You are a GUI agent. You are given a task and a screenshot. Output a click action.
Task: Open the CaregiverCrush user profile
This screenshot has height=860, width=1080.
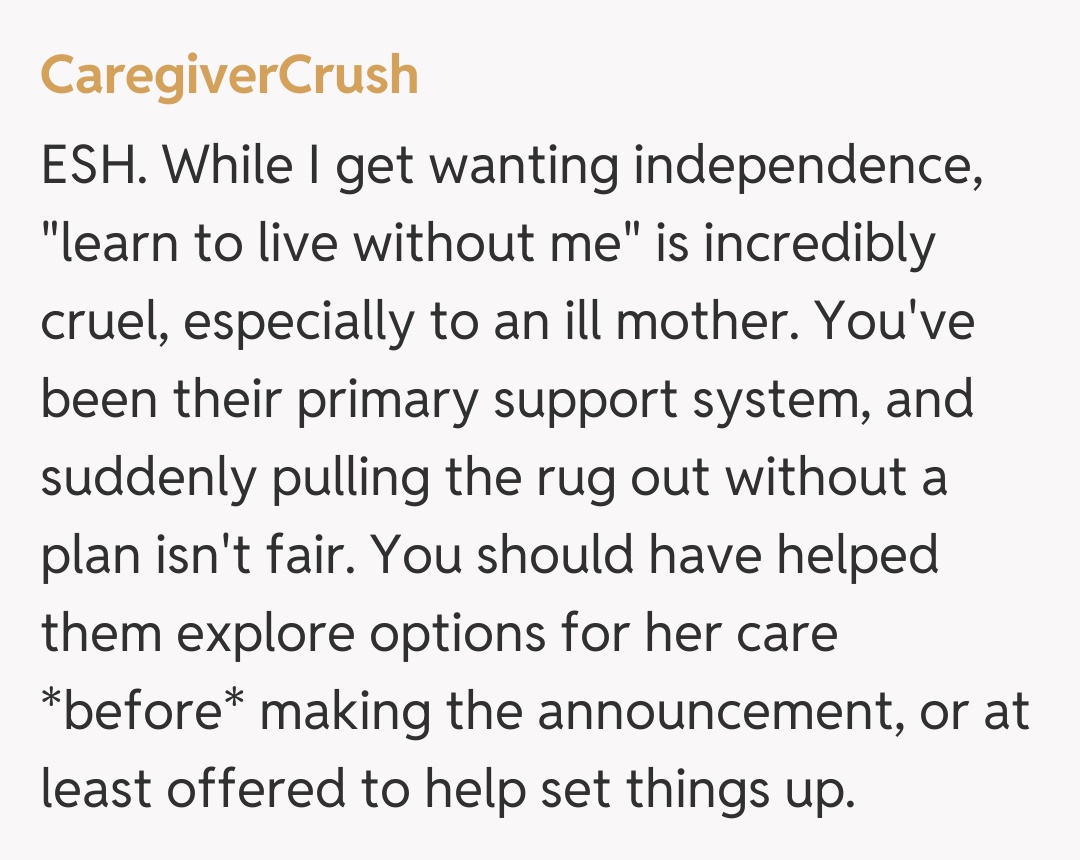[x=229, y=76]
